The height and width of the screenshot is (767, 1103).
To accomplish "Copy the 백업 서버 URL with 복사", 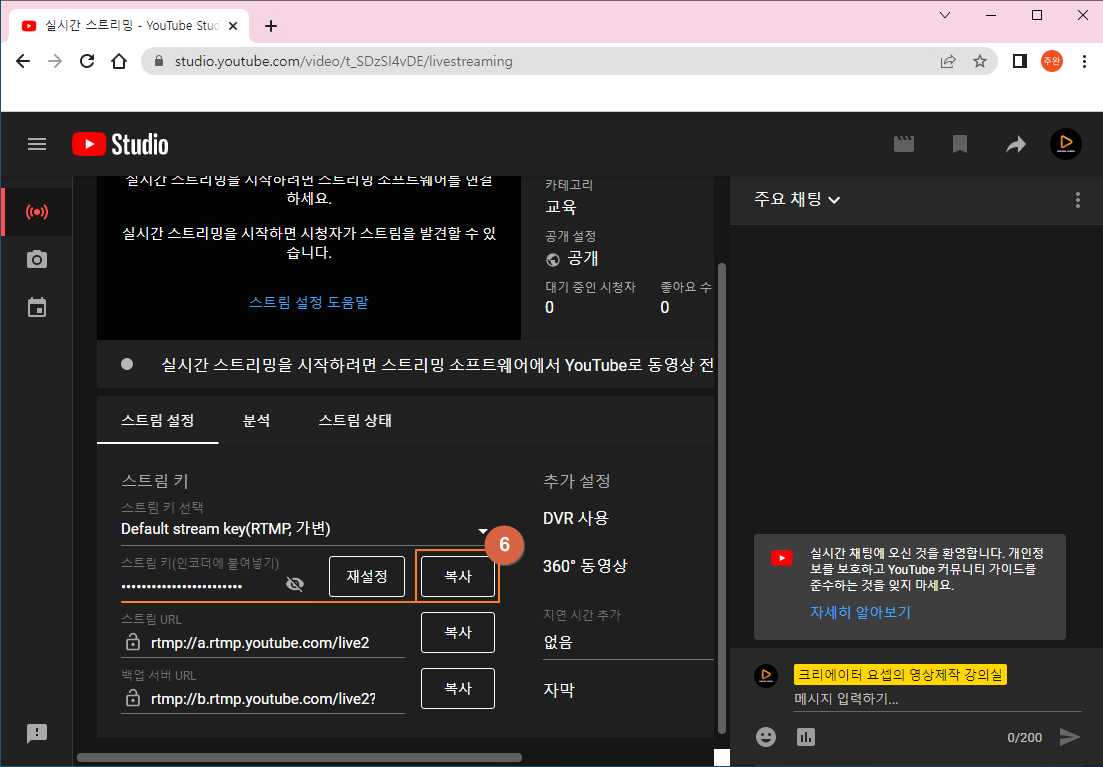I will tap(458, 688).
